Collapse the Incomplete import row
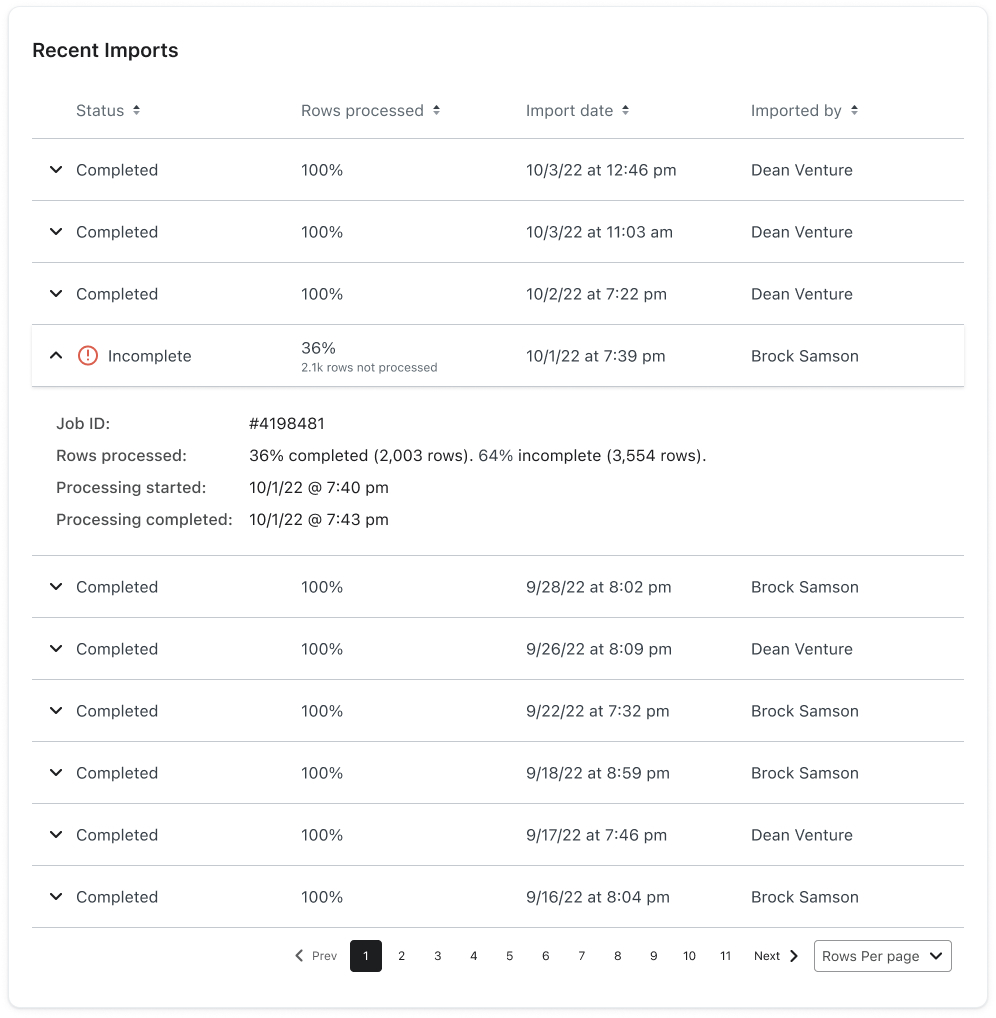 click(56, 356)
